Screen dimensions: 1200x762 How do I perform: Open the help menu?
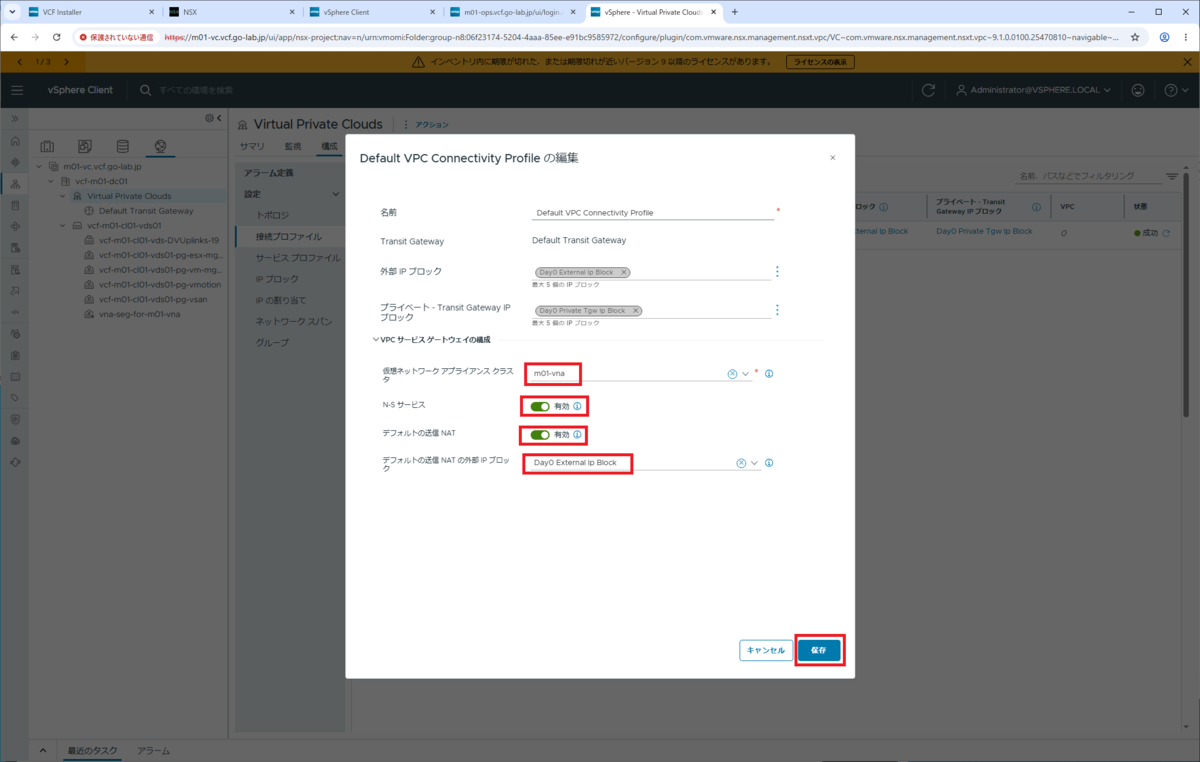(x=1175, y=90)
